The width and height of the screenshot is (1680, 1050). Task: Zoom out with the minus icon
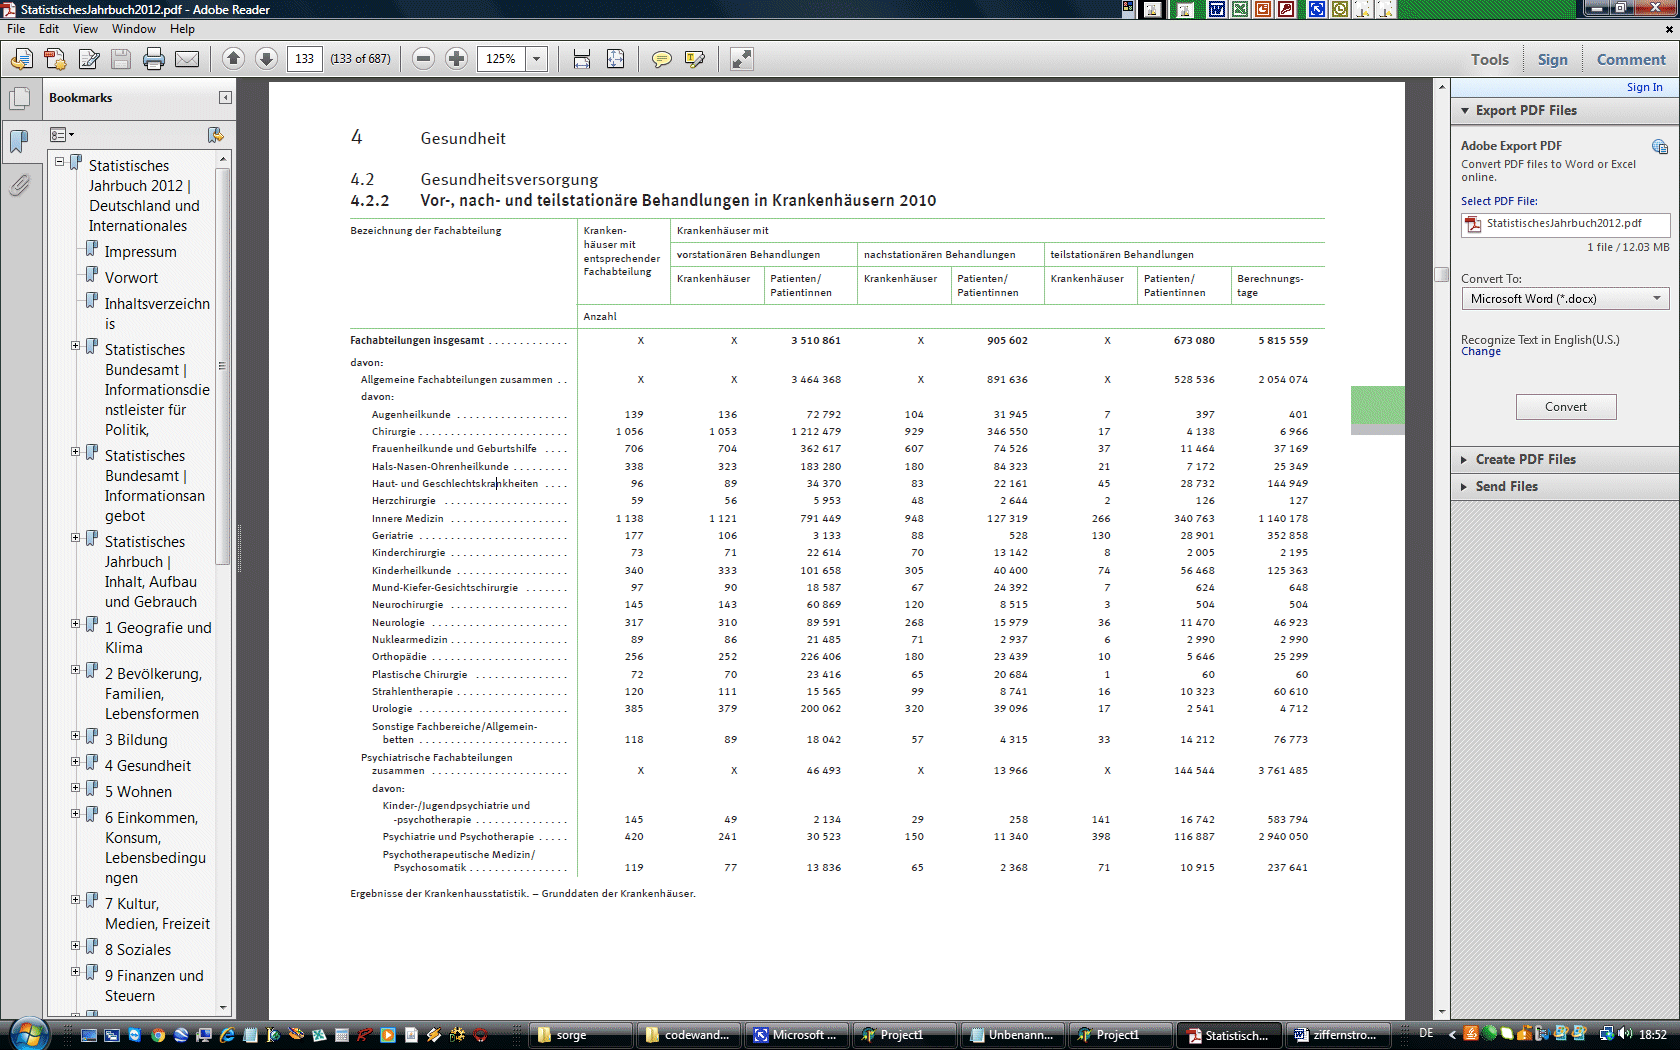click(x=423, y=59)
